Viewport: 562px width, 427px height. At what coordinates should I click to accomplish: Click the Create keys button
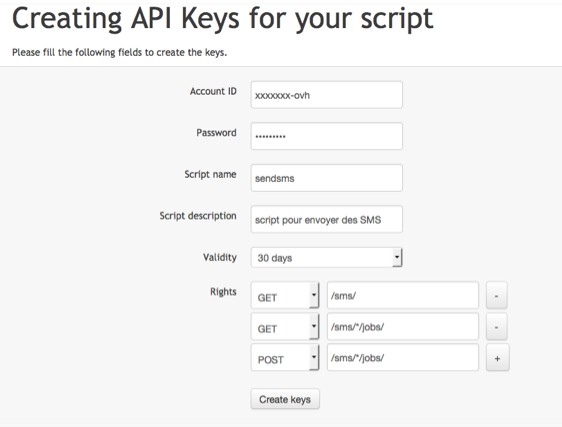[x=285, y=399]
